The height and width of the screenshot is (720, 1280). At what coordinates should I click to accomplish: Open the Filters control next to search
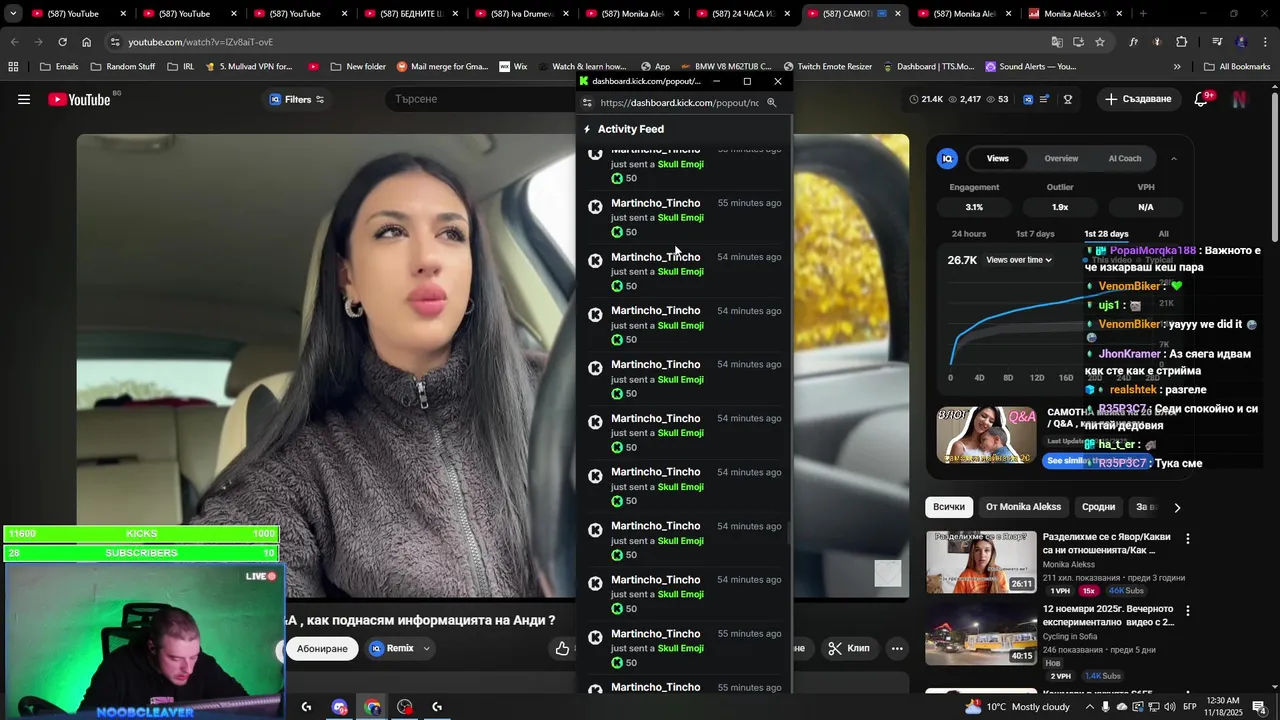point(297,99)
